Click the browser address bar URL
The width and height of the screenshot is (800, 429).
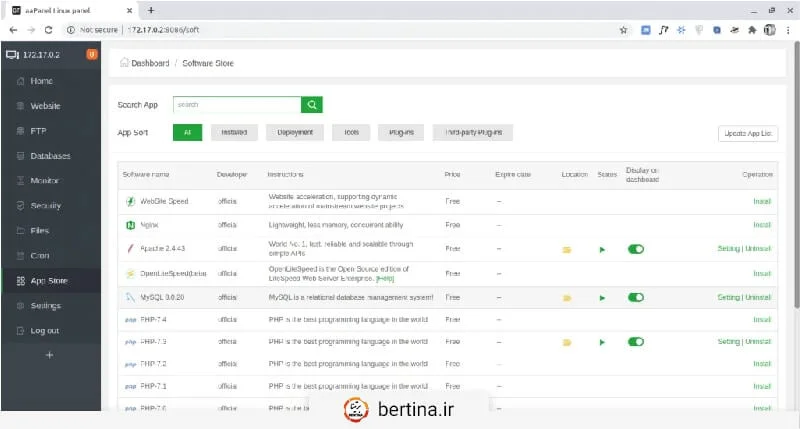click(163, 30)
